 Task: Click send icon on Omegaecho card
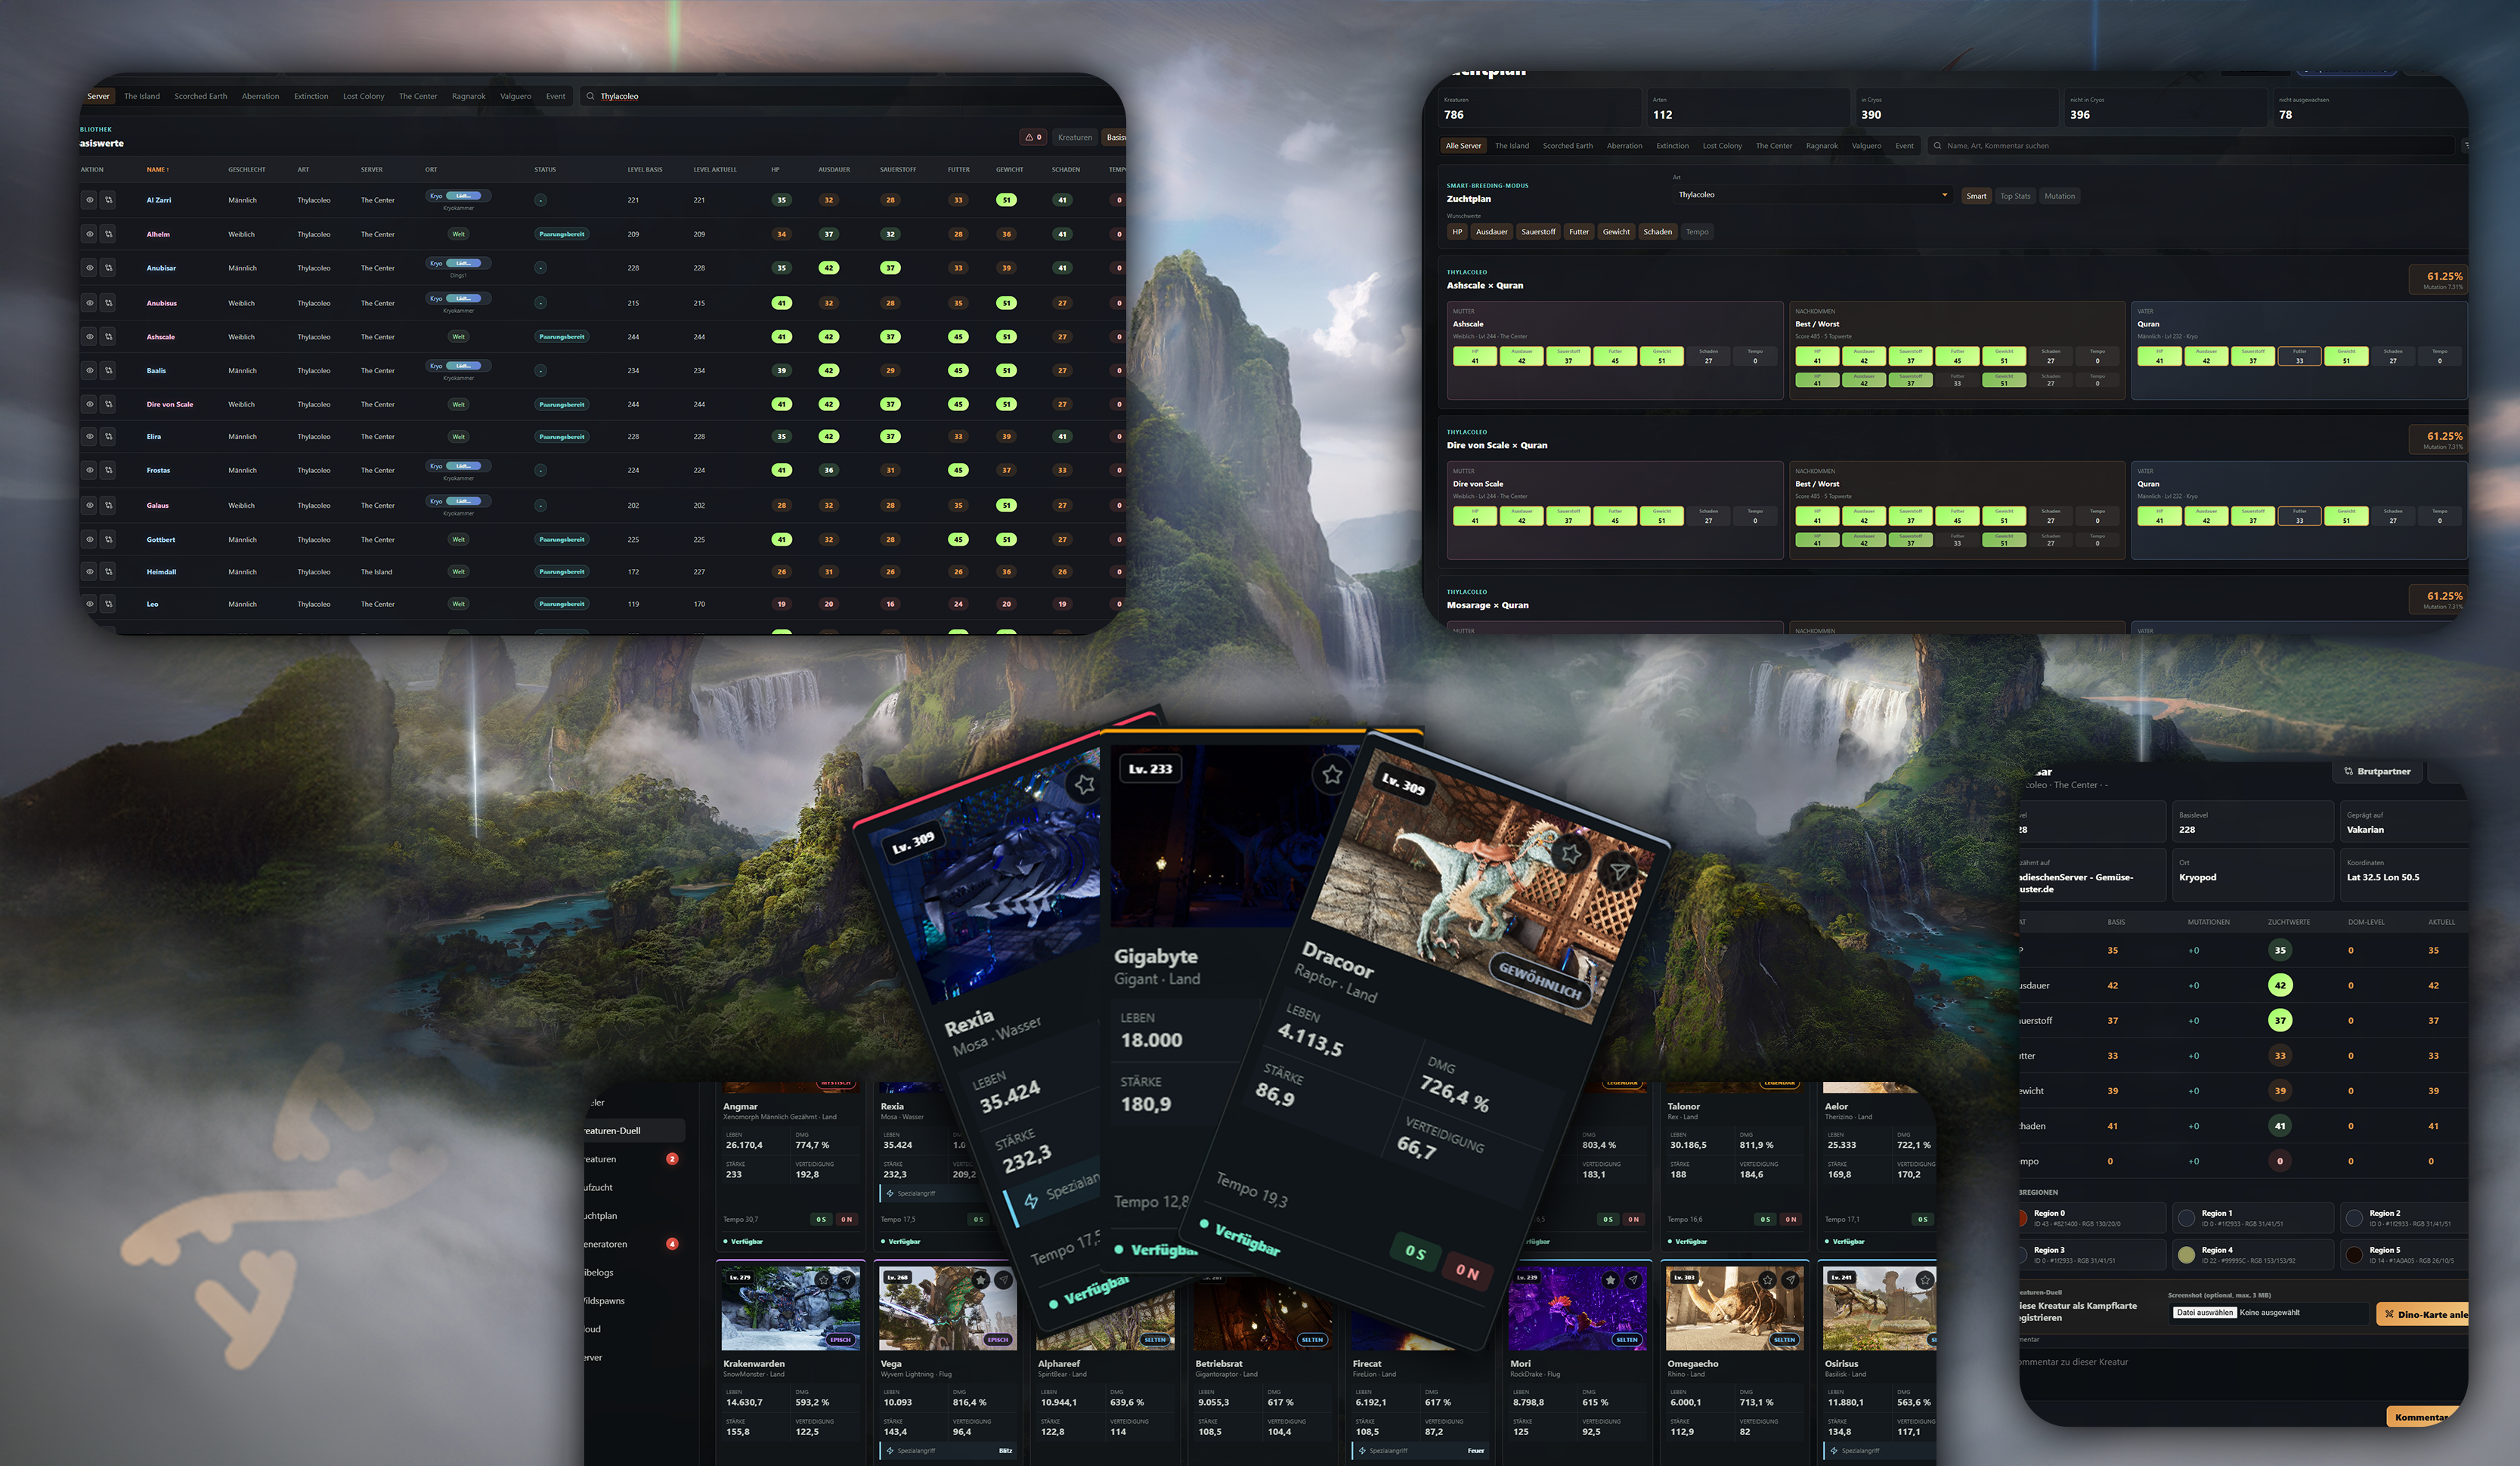pos(1790,1279)
